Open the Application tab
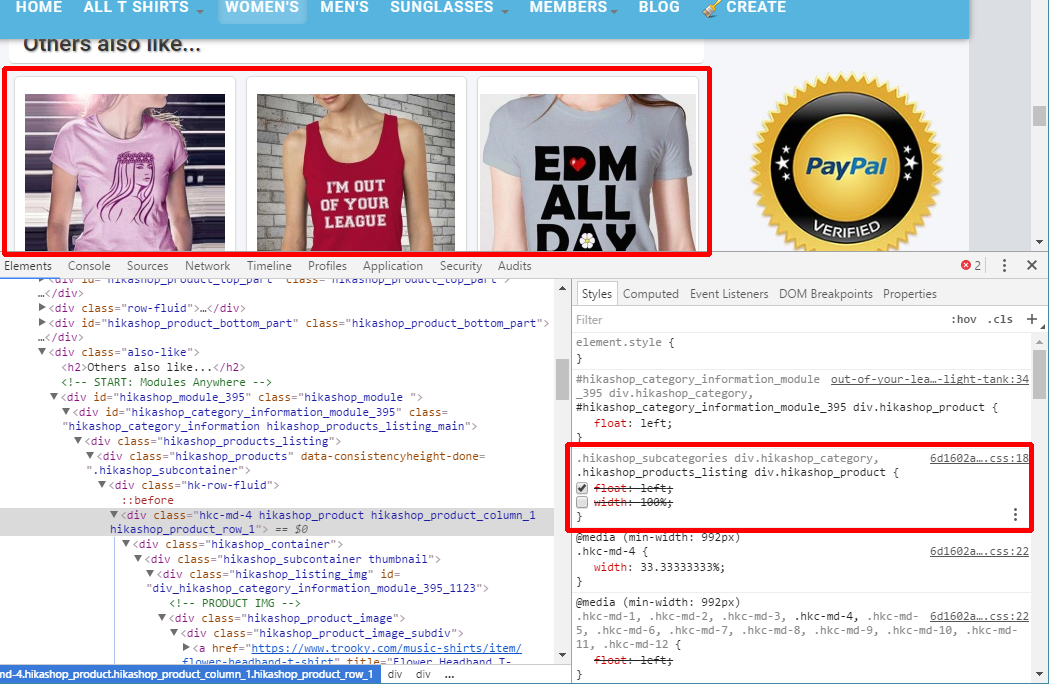Screen dimensions: 1049x684 point(393,266)
